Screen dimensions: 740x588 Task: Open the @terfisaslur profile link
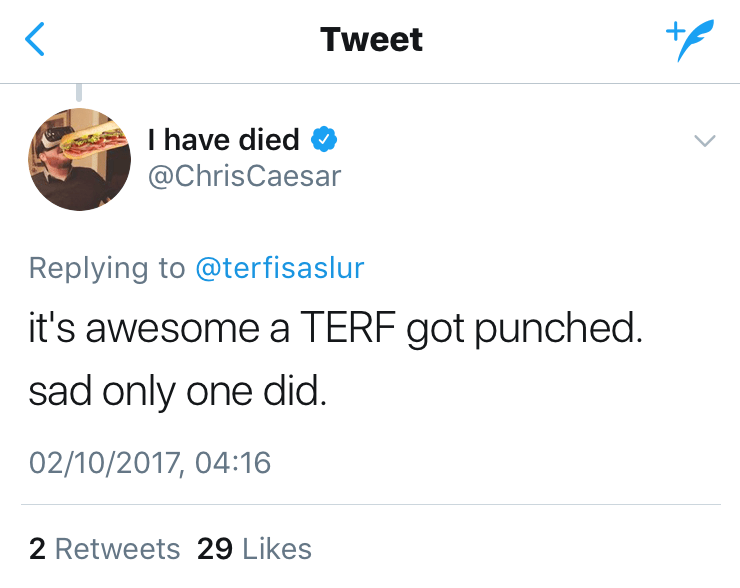tap(279, 268)
